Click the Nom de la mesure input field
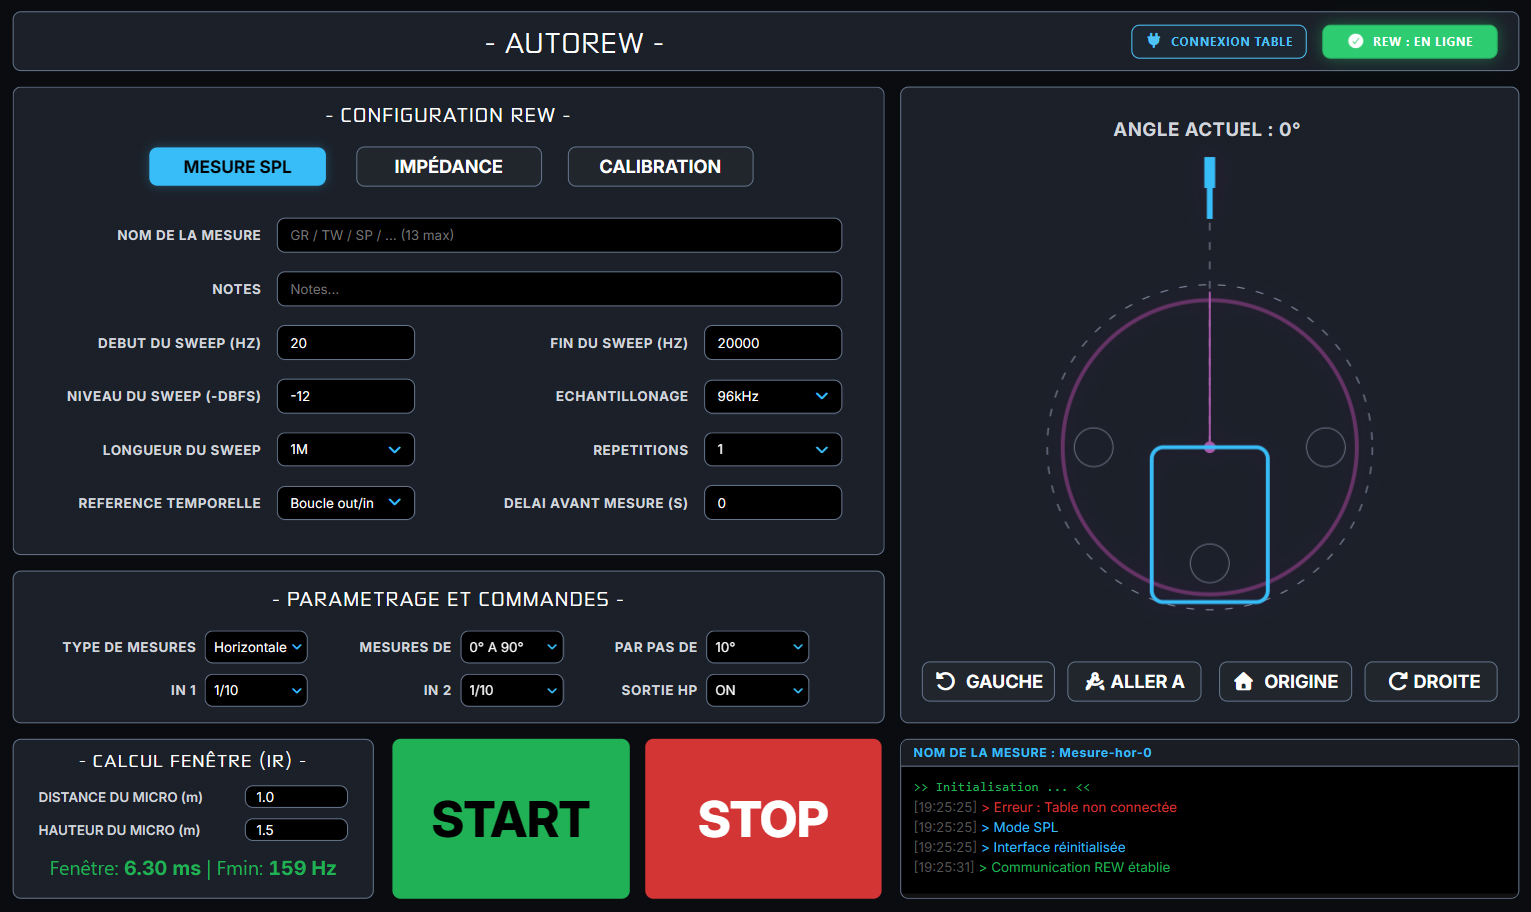Viewport: 1531px width, 912px height. (x=559, y=235)
